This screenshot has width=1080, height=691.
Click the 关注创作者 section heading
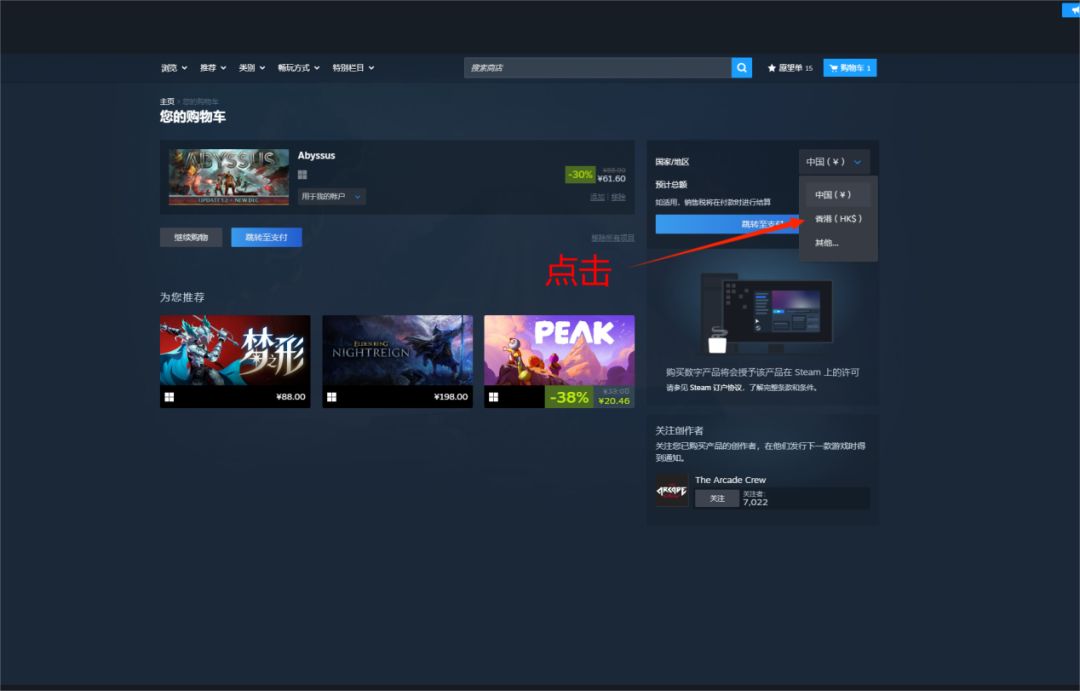pyautogui.click(x=679, y=431)
